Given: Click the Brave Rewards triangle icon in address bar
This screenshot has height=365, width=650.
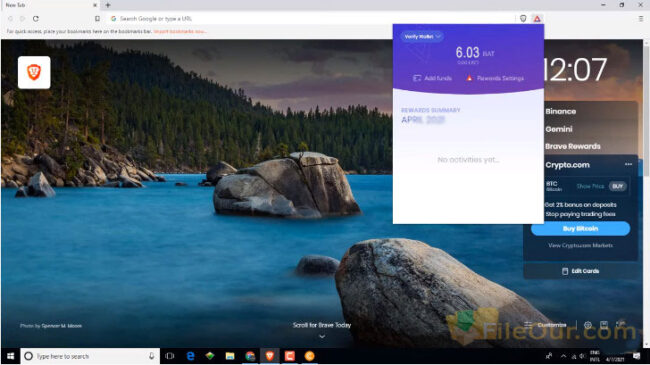Looking at the screenshot, I should pyautogui.click(x=537, y=19).
